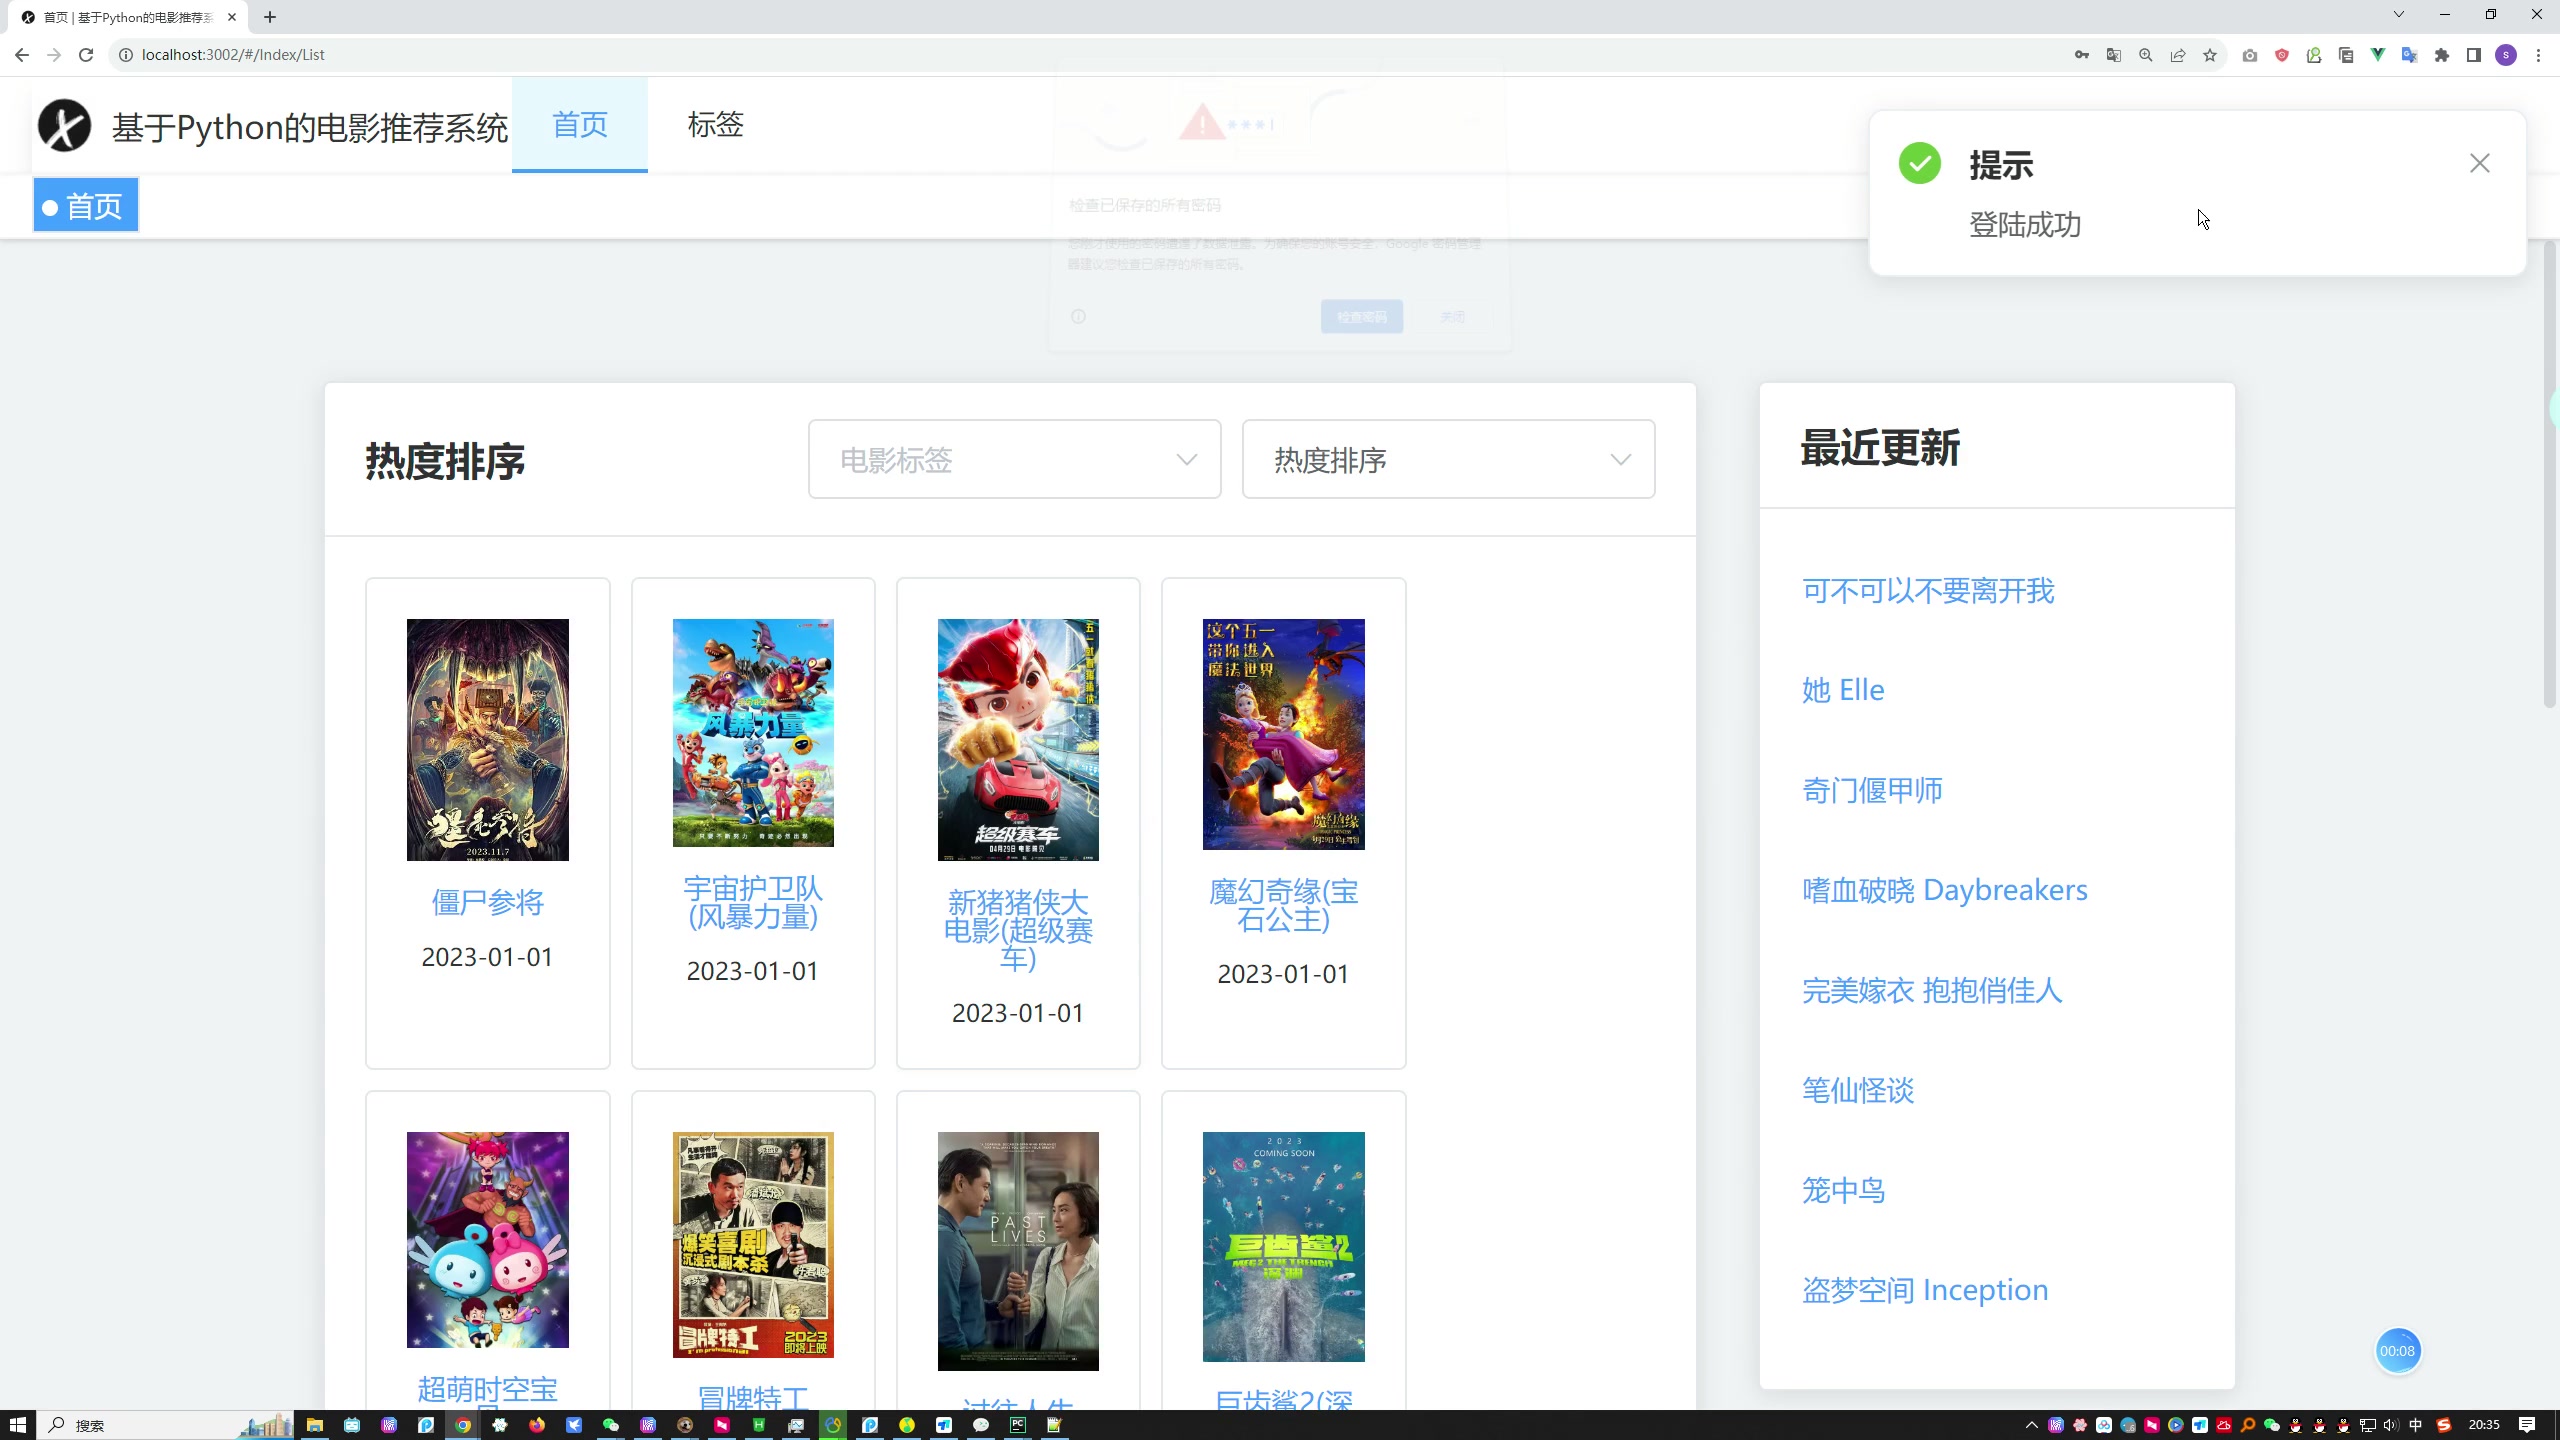
Task: Open WeChat from the taskbar
Action: (611, 1425)
